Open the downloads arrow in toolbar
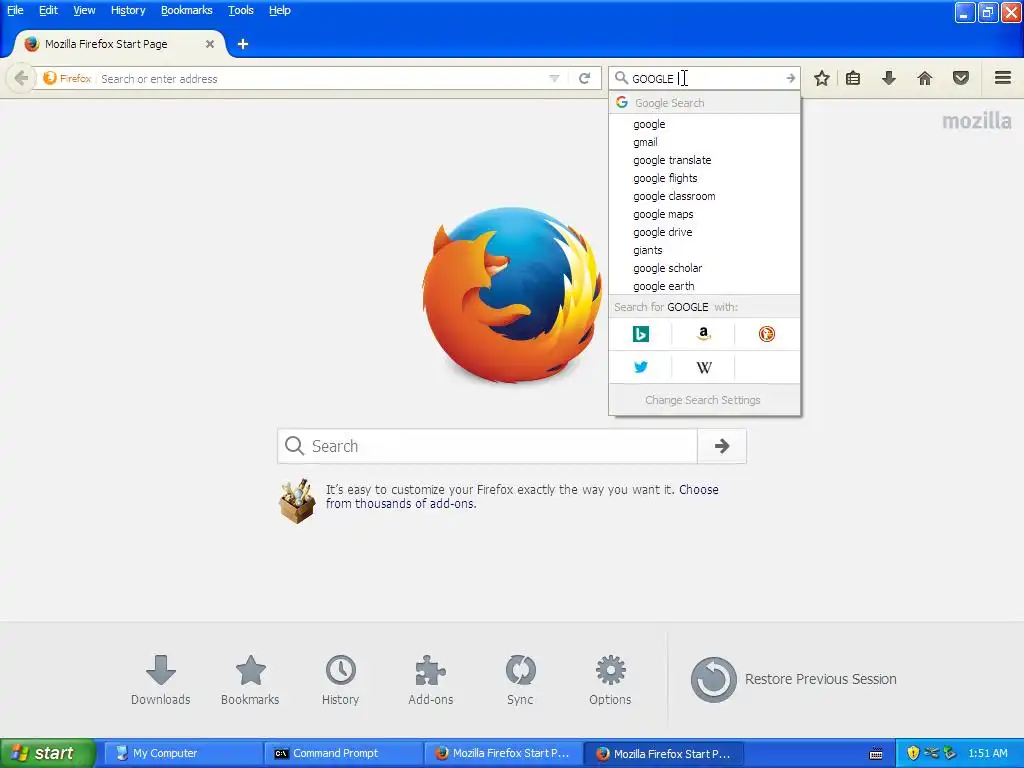Viewport: 1024px width, 768px height. (889, 78)
